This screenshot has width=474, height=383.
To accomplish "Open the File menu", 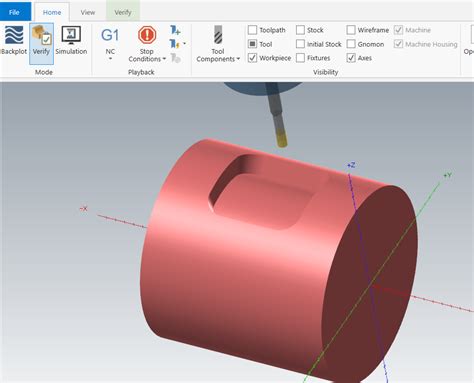I will pos(15,12).
